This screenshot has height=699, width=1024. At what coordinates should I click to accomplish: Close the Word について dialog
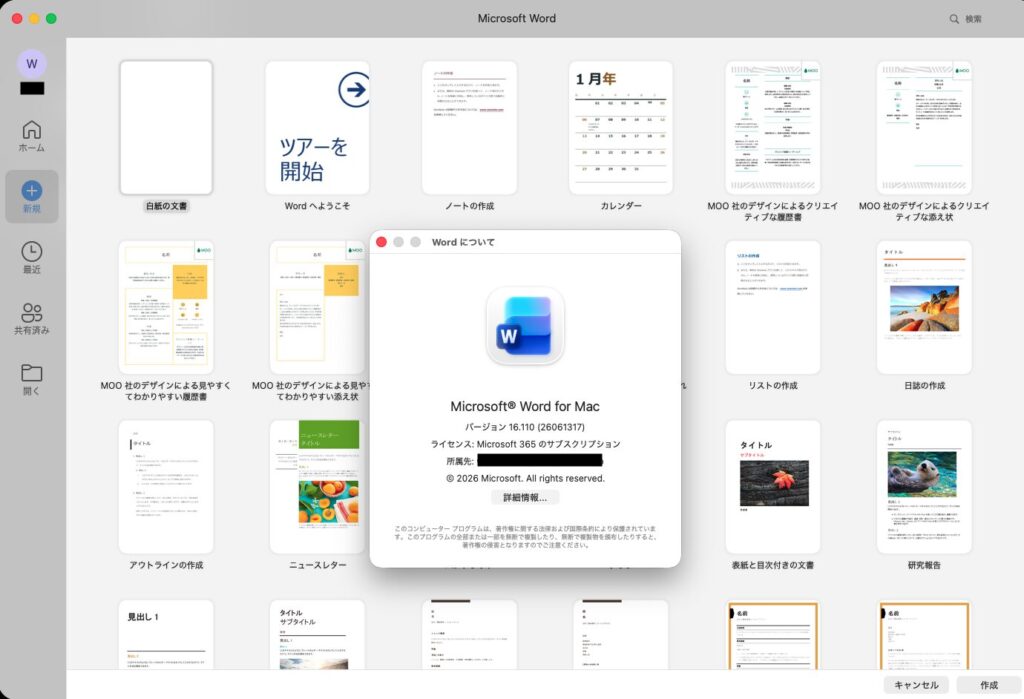(381, 242)
